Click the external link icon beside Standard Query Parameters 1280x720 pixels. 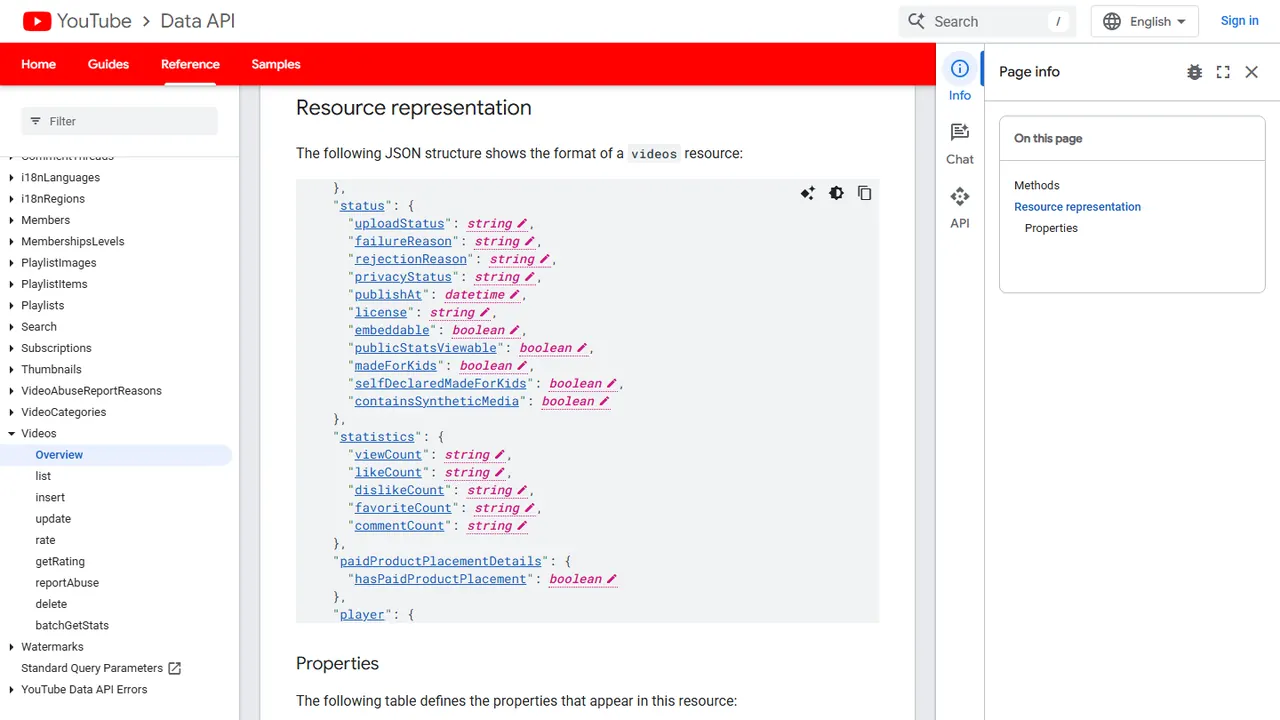click(174, 668)
